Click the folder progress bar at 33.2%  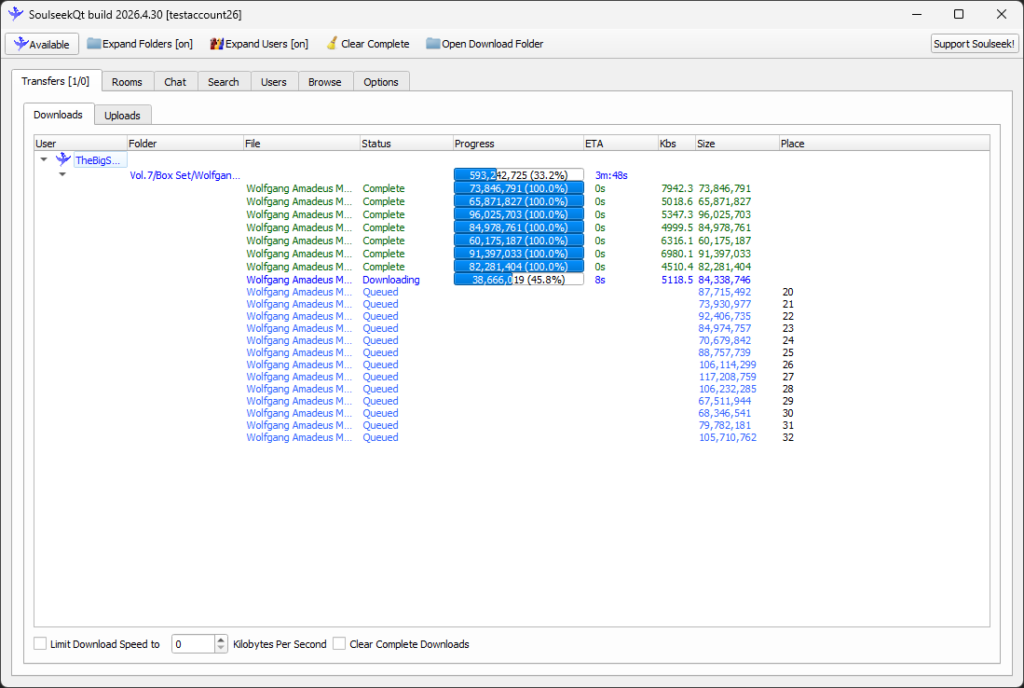tap(519, 175)
